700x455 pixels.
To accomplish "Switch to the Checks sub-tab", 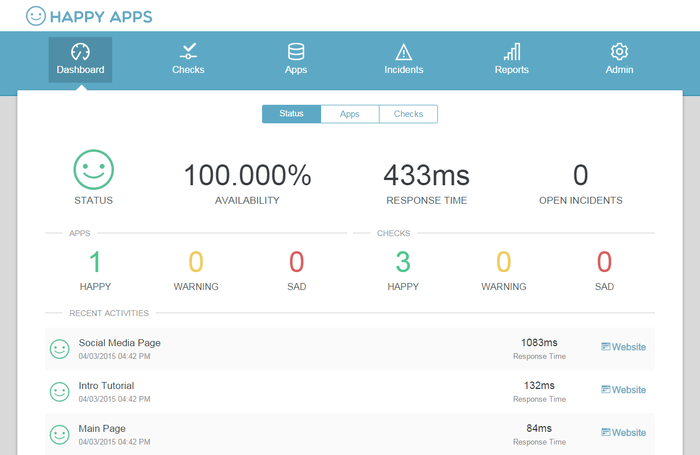I will click(408, 114).
